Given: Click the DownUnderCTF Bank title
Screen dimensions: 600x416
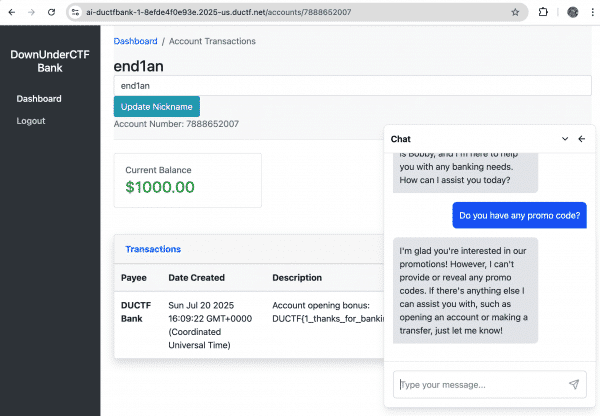Looking at the screenshot, I should [x=50, y=61].
